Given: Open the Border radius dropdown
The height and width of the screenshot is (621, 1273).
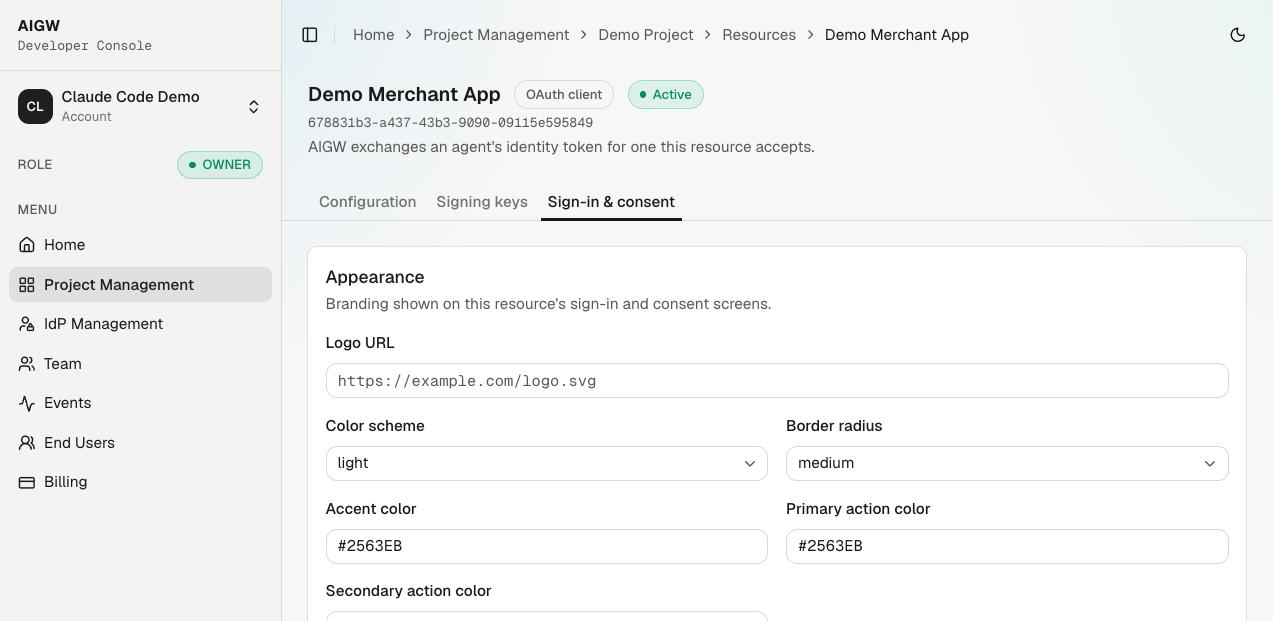Looking at the screenshot, I should coord(1007,464).
